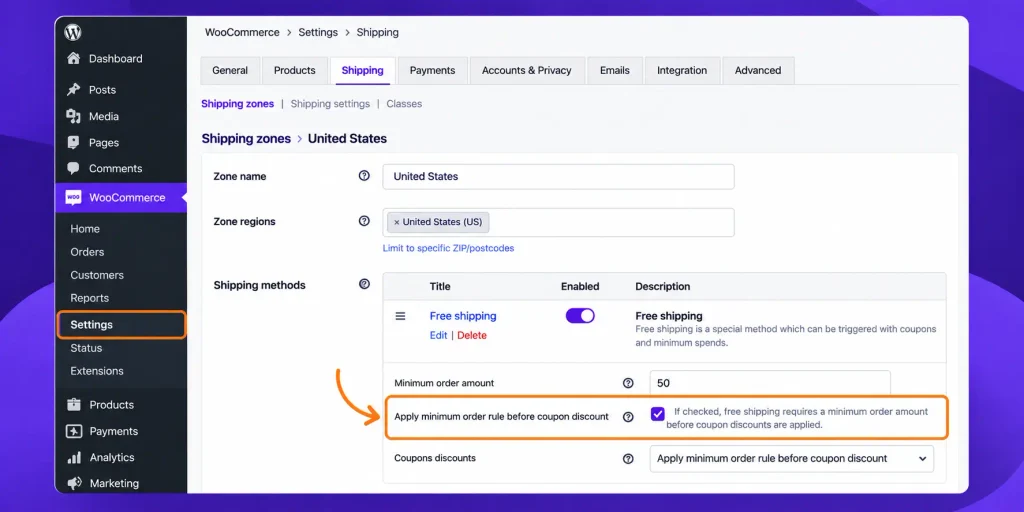Switch to the General tab
Viewport: 1024px width, 512px height.
[x=230, y=71]
